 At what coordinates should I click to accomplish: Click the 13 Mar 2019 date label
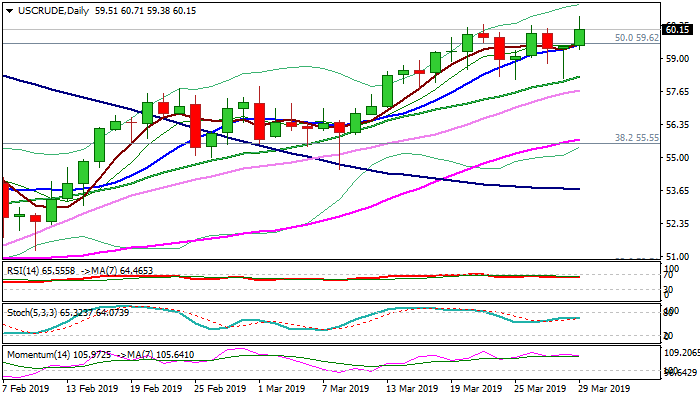[412, 388]
